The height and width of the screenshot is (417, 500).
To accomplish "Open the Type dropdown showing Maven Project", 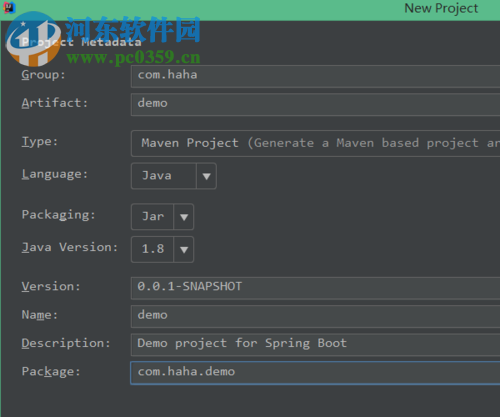I will pos(315,143).
